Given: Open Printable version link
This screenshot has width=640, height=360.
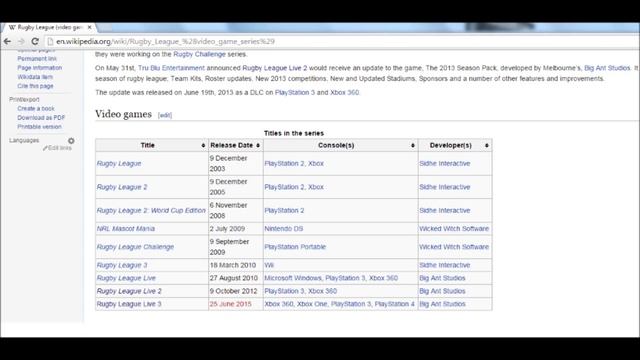Looking at the screenshot, I should [39, 127].
